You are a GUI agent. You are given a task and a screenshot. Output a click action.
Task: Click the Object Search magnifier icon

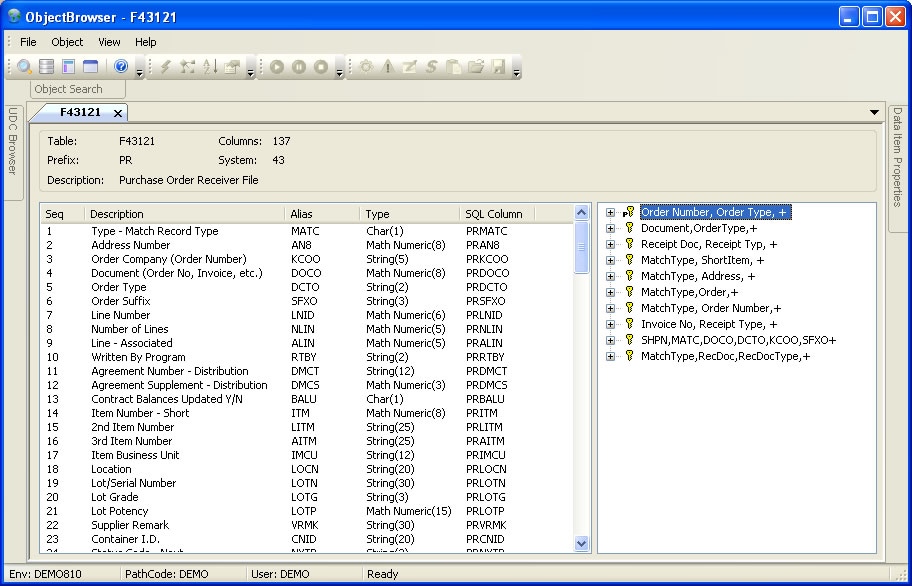(25, 67)
